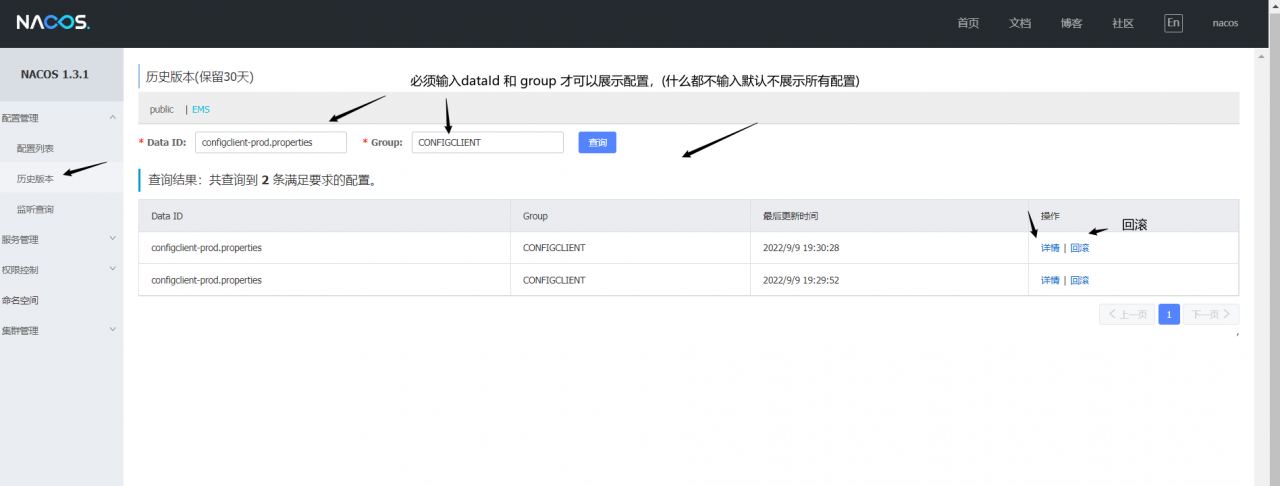Select the EMS namespace tab
Screen dimensions: 1280x486
coord(201,109)
